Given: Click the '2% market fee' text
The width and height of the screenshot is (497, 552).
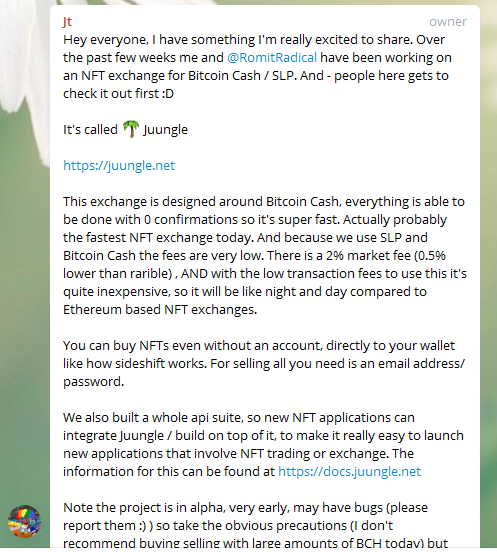Looking at the screenshot, I should click(368, 255).
